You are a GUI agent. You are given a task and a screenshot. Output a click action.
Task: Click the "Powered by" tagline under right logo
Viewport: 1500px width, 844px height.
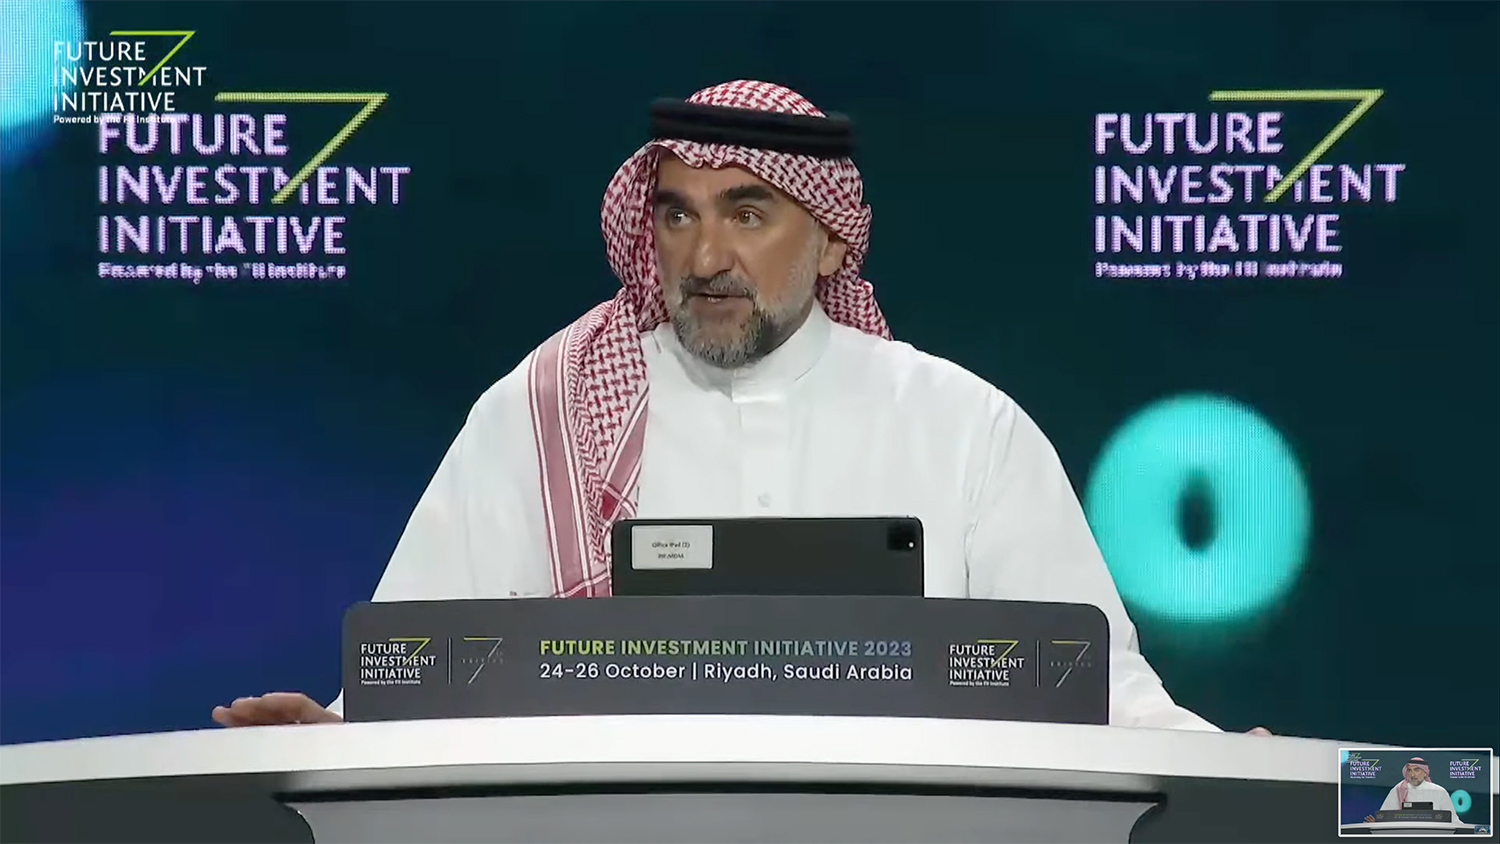(x=1217, y=269)
